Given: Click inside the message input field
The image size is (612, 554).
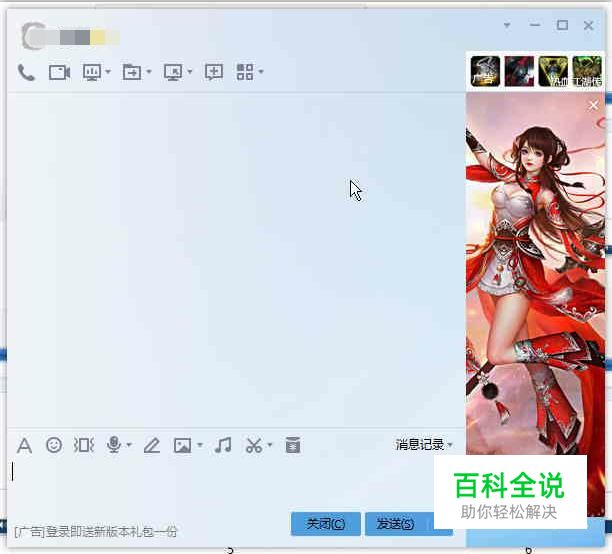Looking at the screenshot, I should click(222, 484).
